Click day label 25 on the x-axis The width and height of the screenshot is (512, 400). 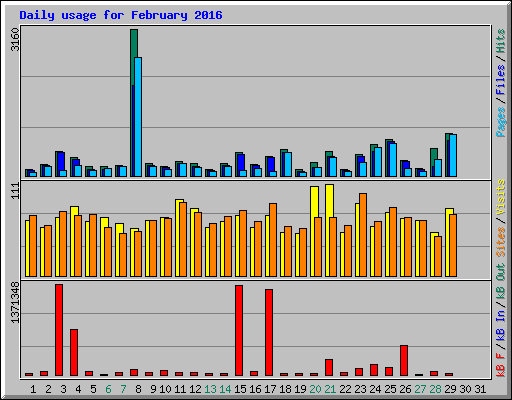click(390, 389)
